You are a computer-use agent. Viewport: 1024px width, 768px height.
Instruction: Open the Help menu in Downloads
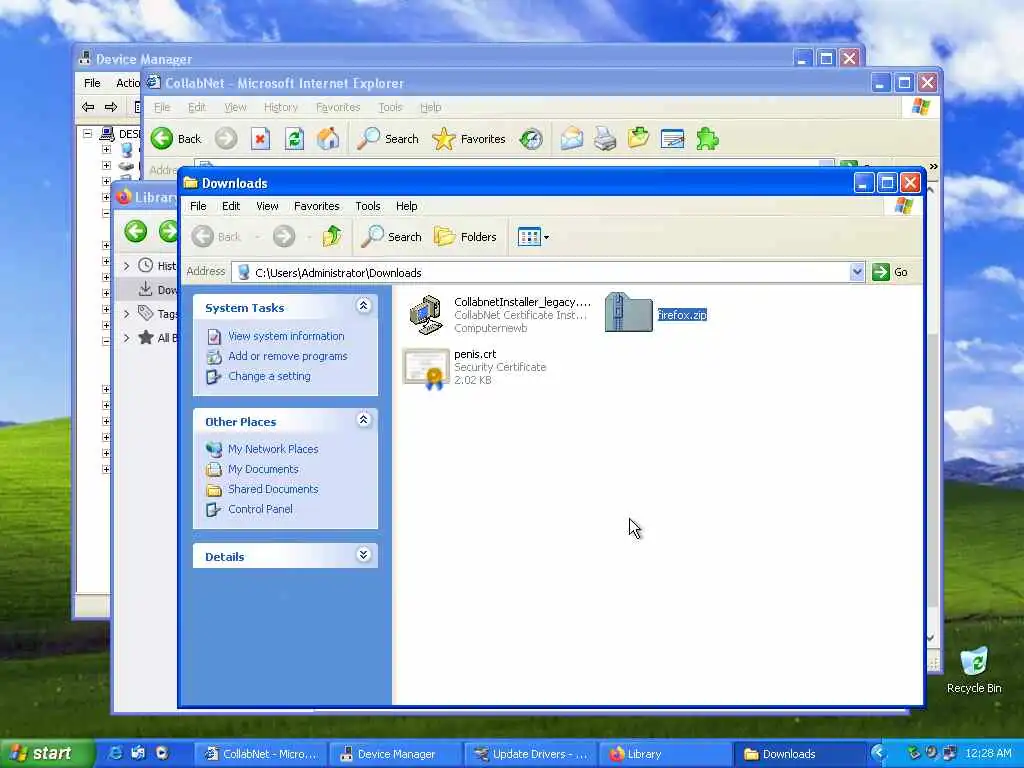406,206
